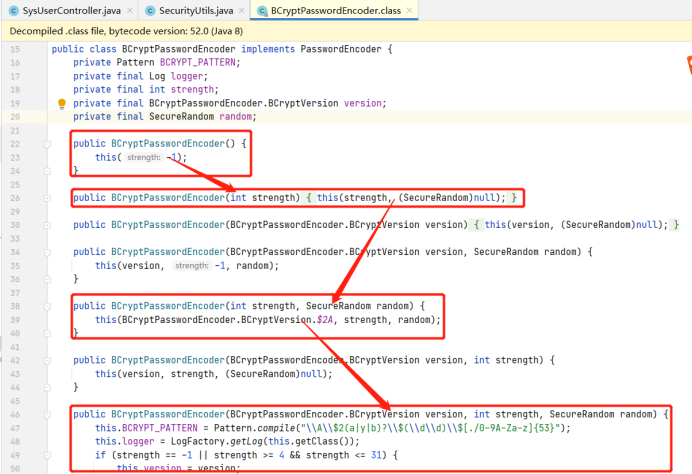Click the strength parameter hint on line 23
692x474 pixels.
[144, 158]
